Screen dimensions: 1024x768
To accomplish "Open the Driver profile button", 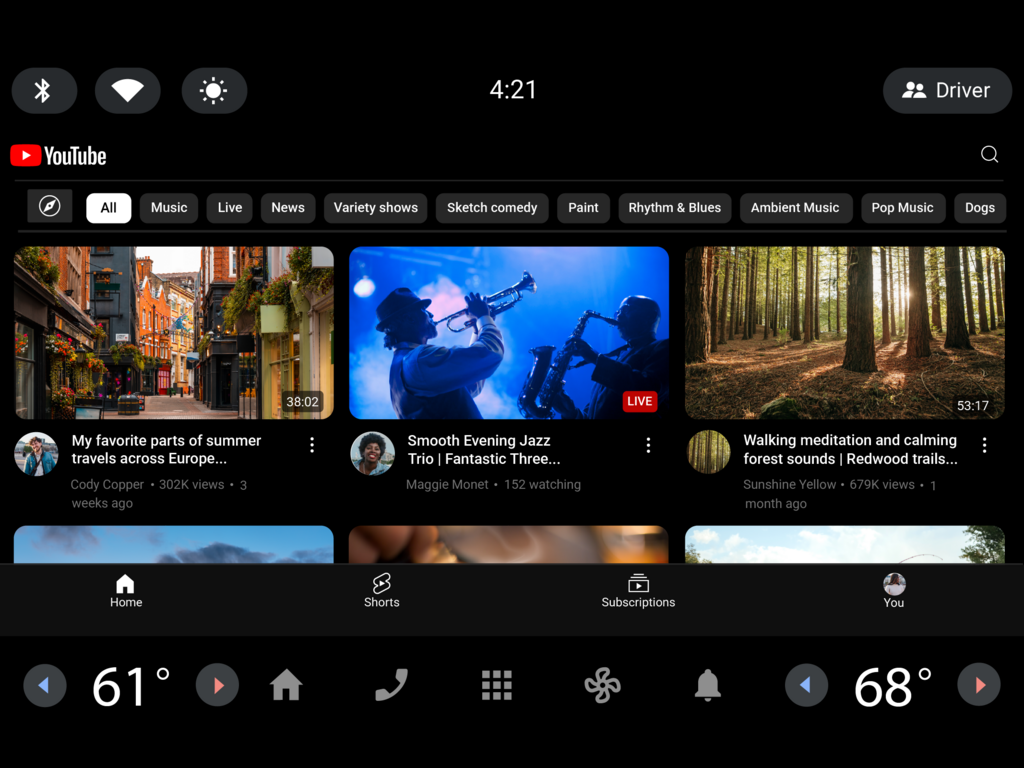I will 946,90.
